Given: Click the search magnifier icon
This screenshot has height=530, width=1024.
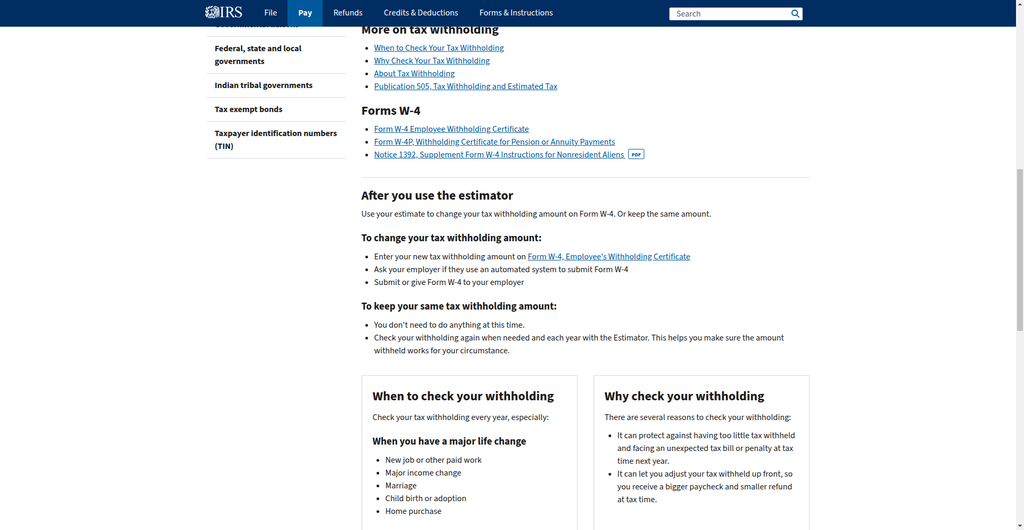Looking at the screenshot, I should coord(795,14).
